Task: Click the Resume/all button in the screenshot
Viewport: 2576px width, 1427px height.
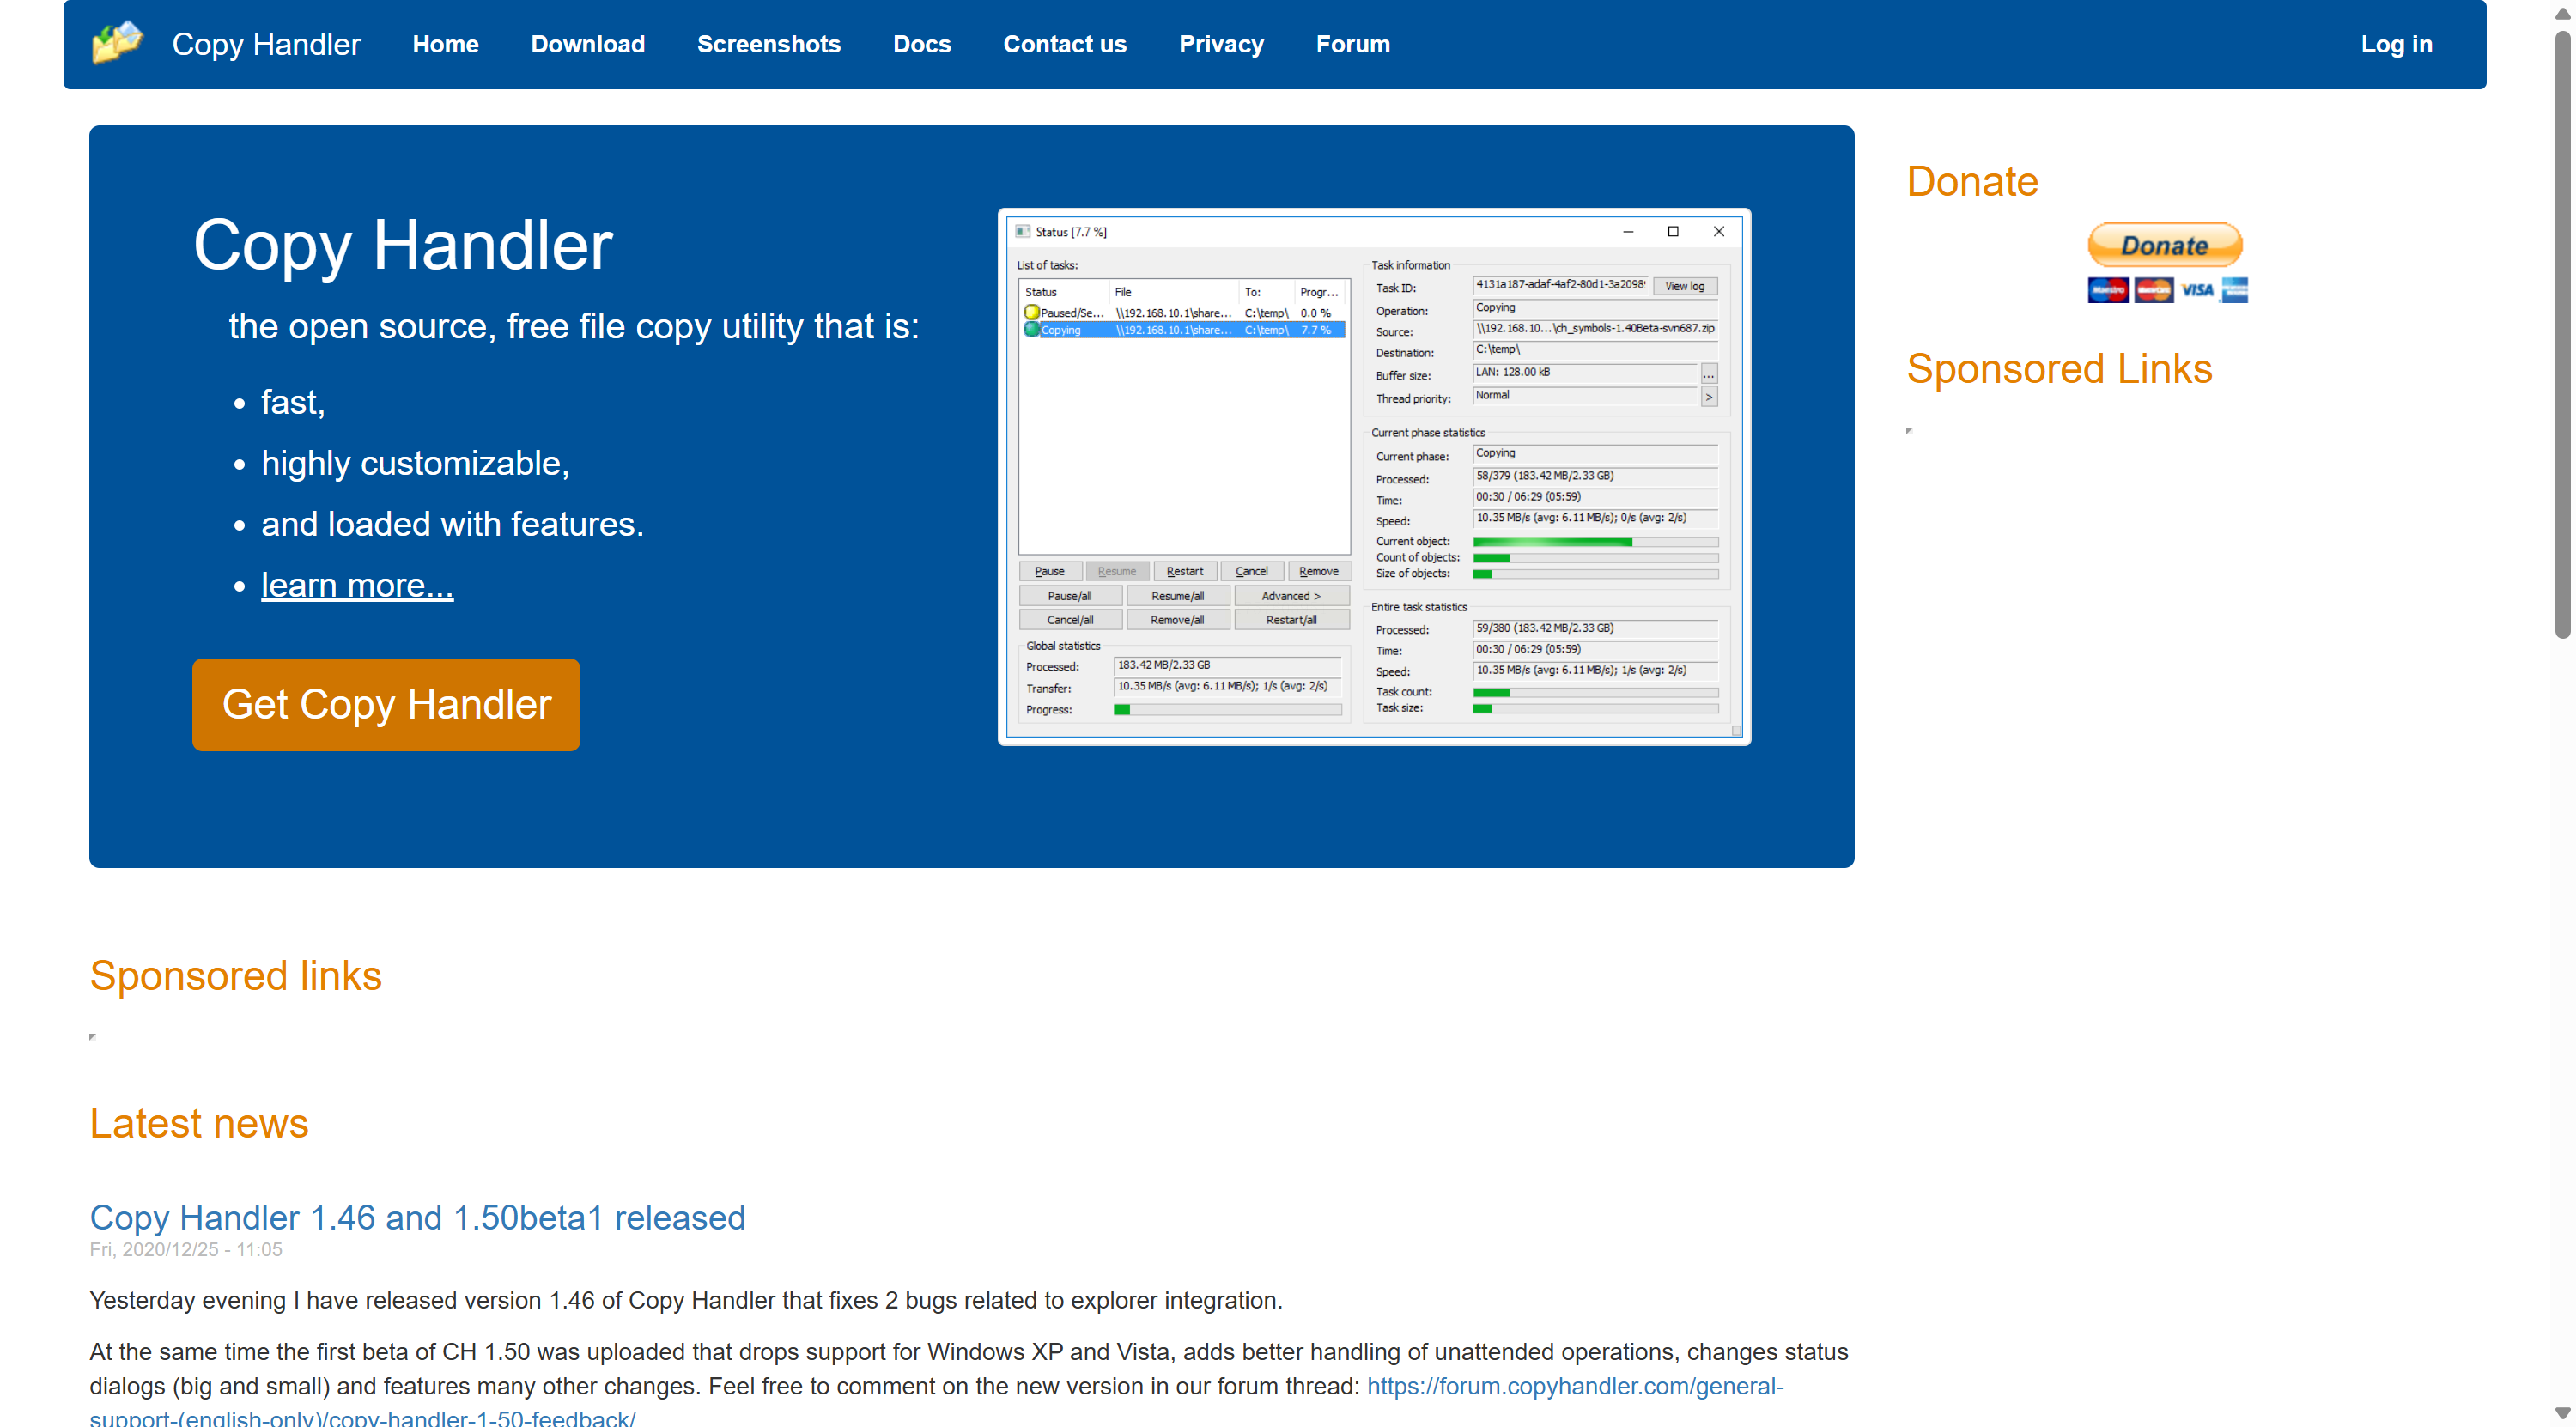Action: (x=1178, y=596)
